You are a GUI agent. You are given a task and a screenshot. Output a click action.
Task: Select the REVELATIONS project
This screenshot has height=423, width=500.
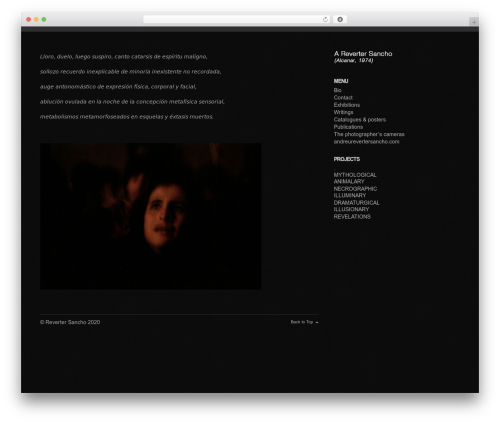352,217
